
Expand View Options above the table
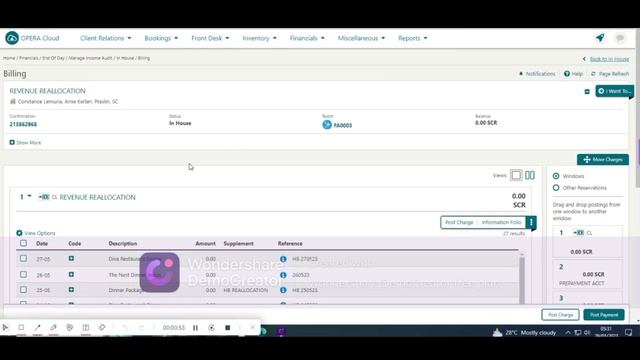(36, 233)
